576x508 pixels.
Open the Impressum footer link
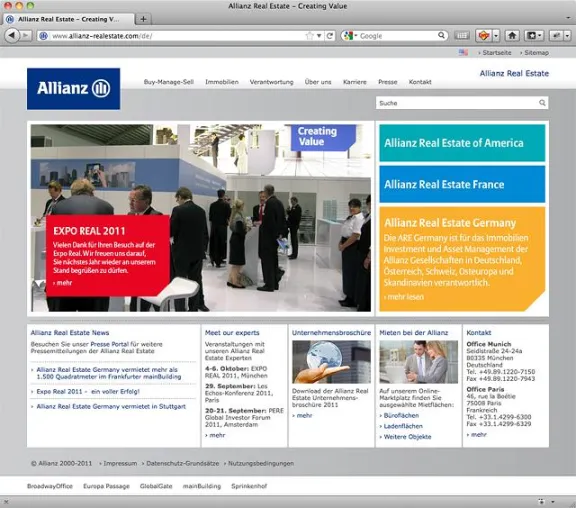coord(118,464)
